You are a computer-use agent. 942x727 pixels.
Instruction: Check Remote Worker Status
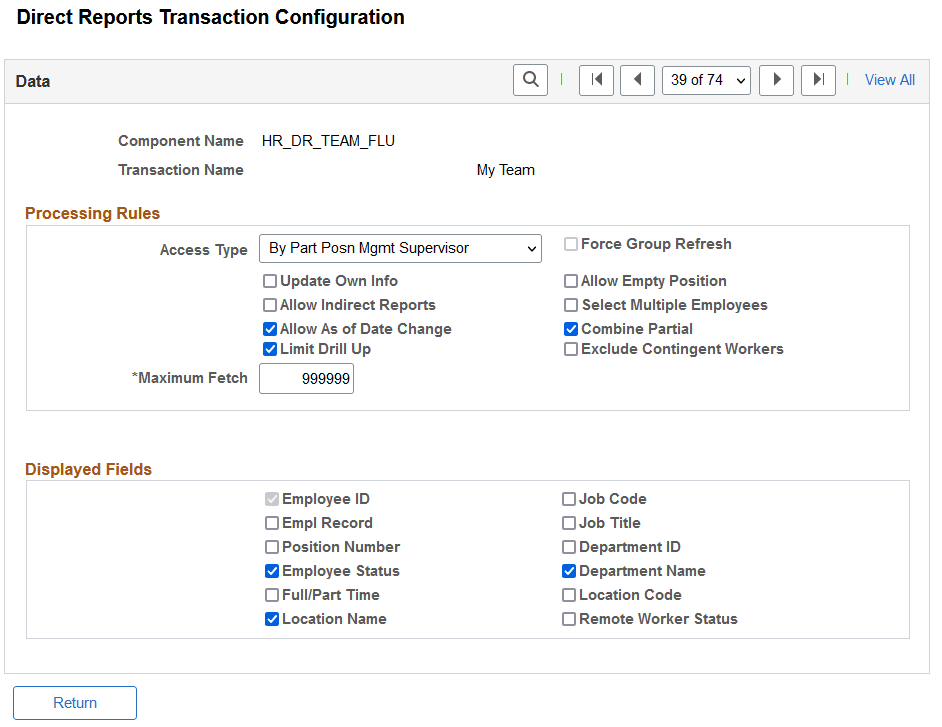[x=568, y=618]
